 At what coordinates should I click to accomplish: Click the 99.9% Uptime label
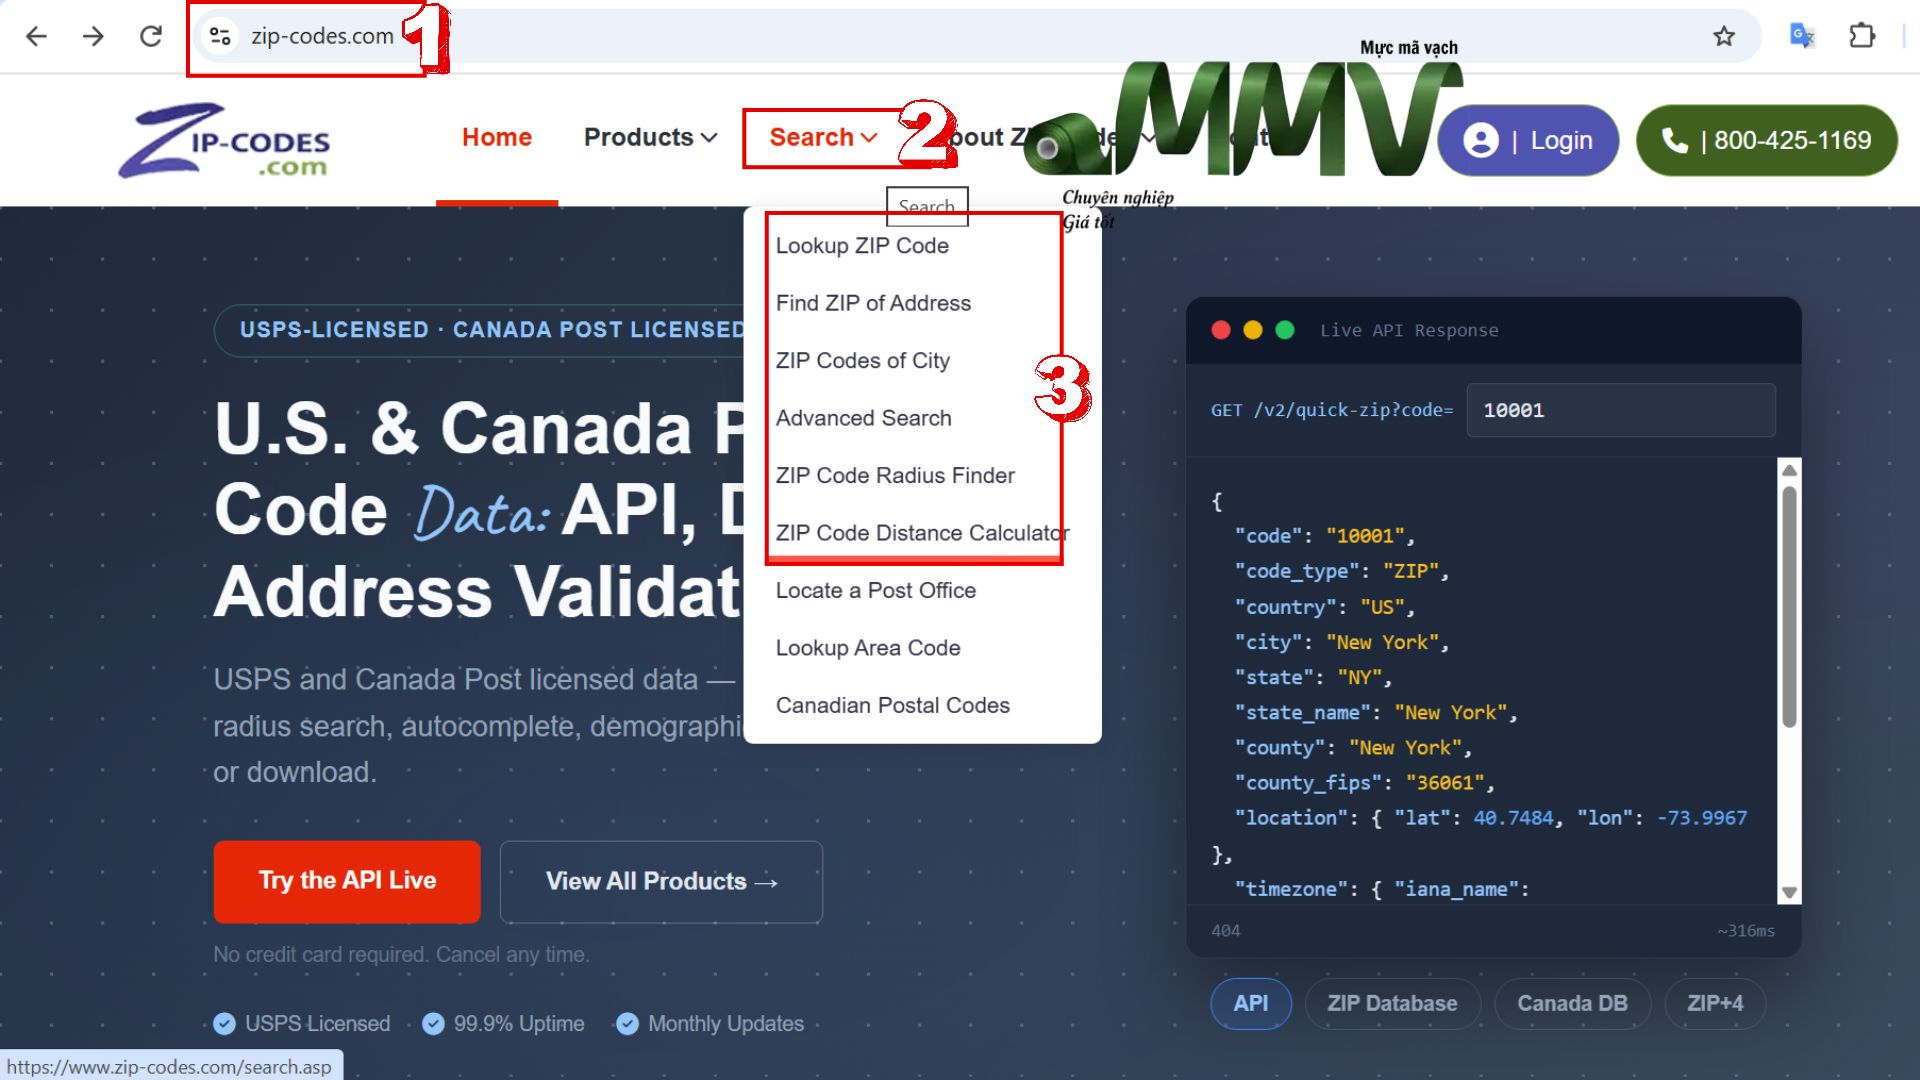tap(503, 1024)
